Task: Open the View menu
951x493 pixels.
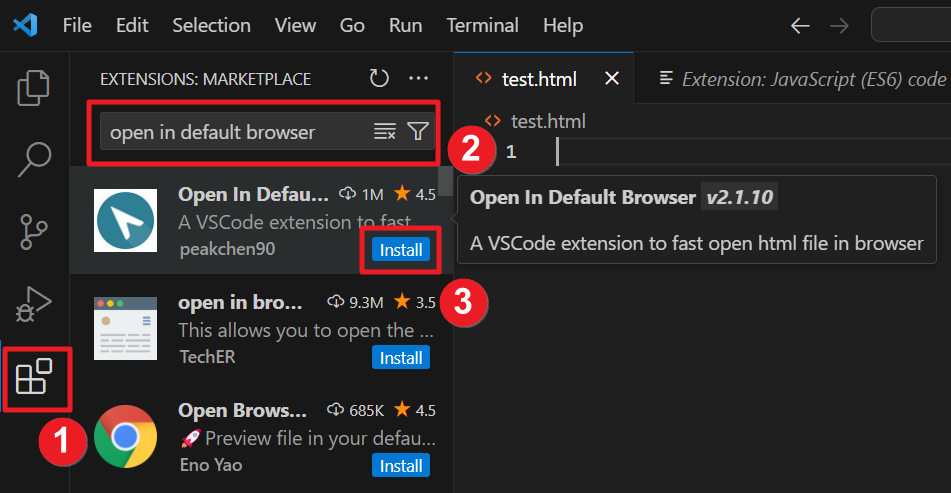Action: coord(295,25)
